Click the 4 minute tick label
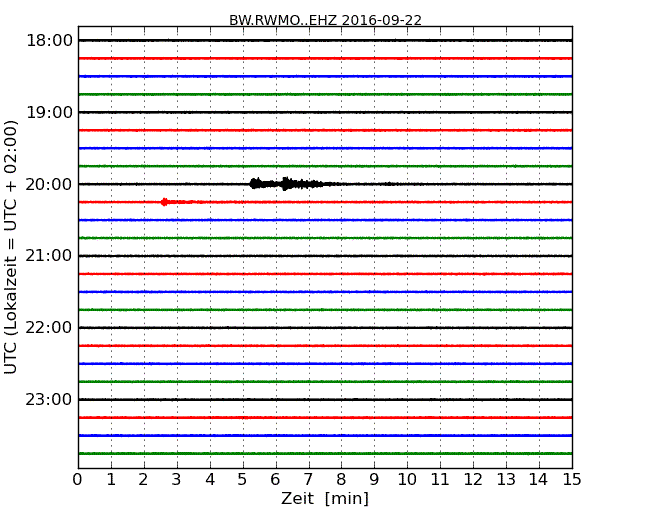The width and height of the screenshot is (650, 520). tap(210, 479)
